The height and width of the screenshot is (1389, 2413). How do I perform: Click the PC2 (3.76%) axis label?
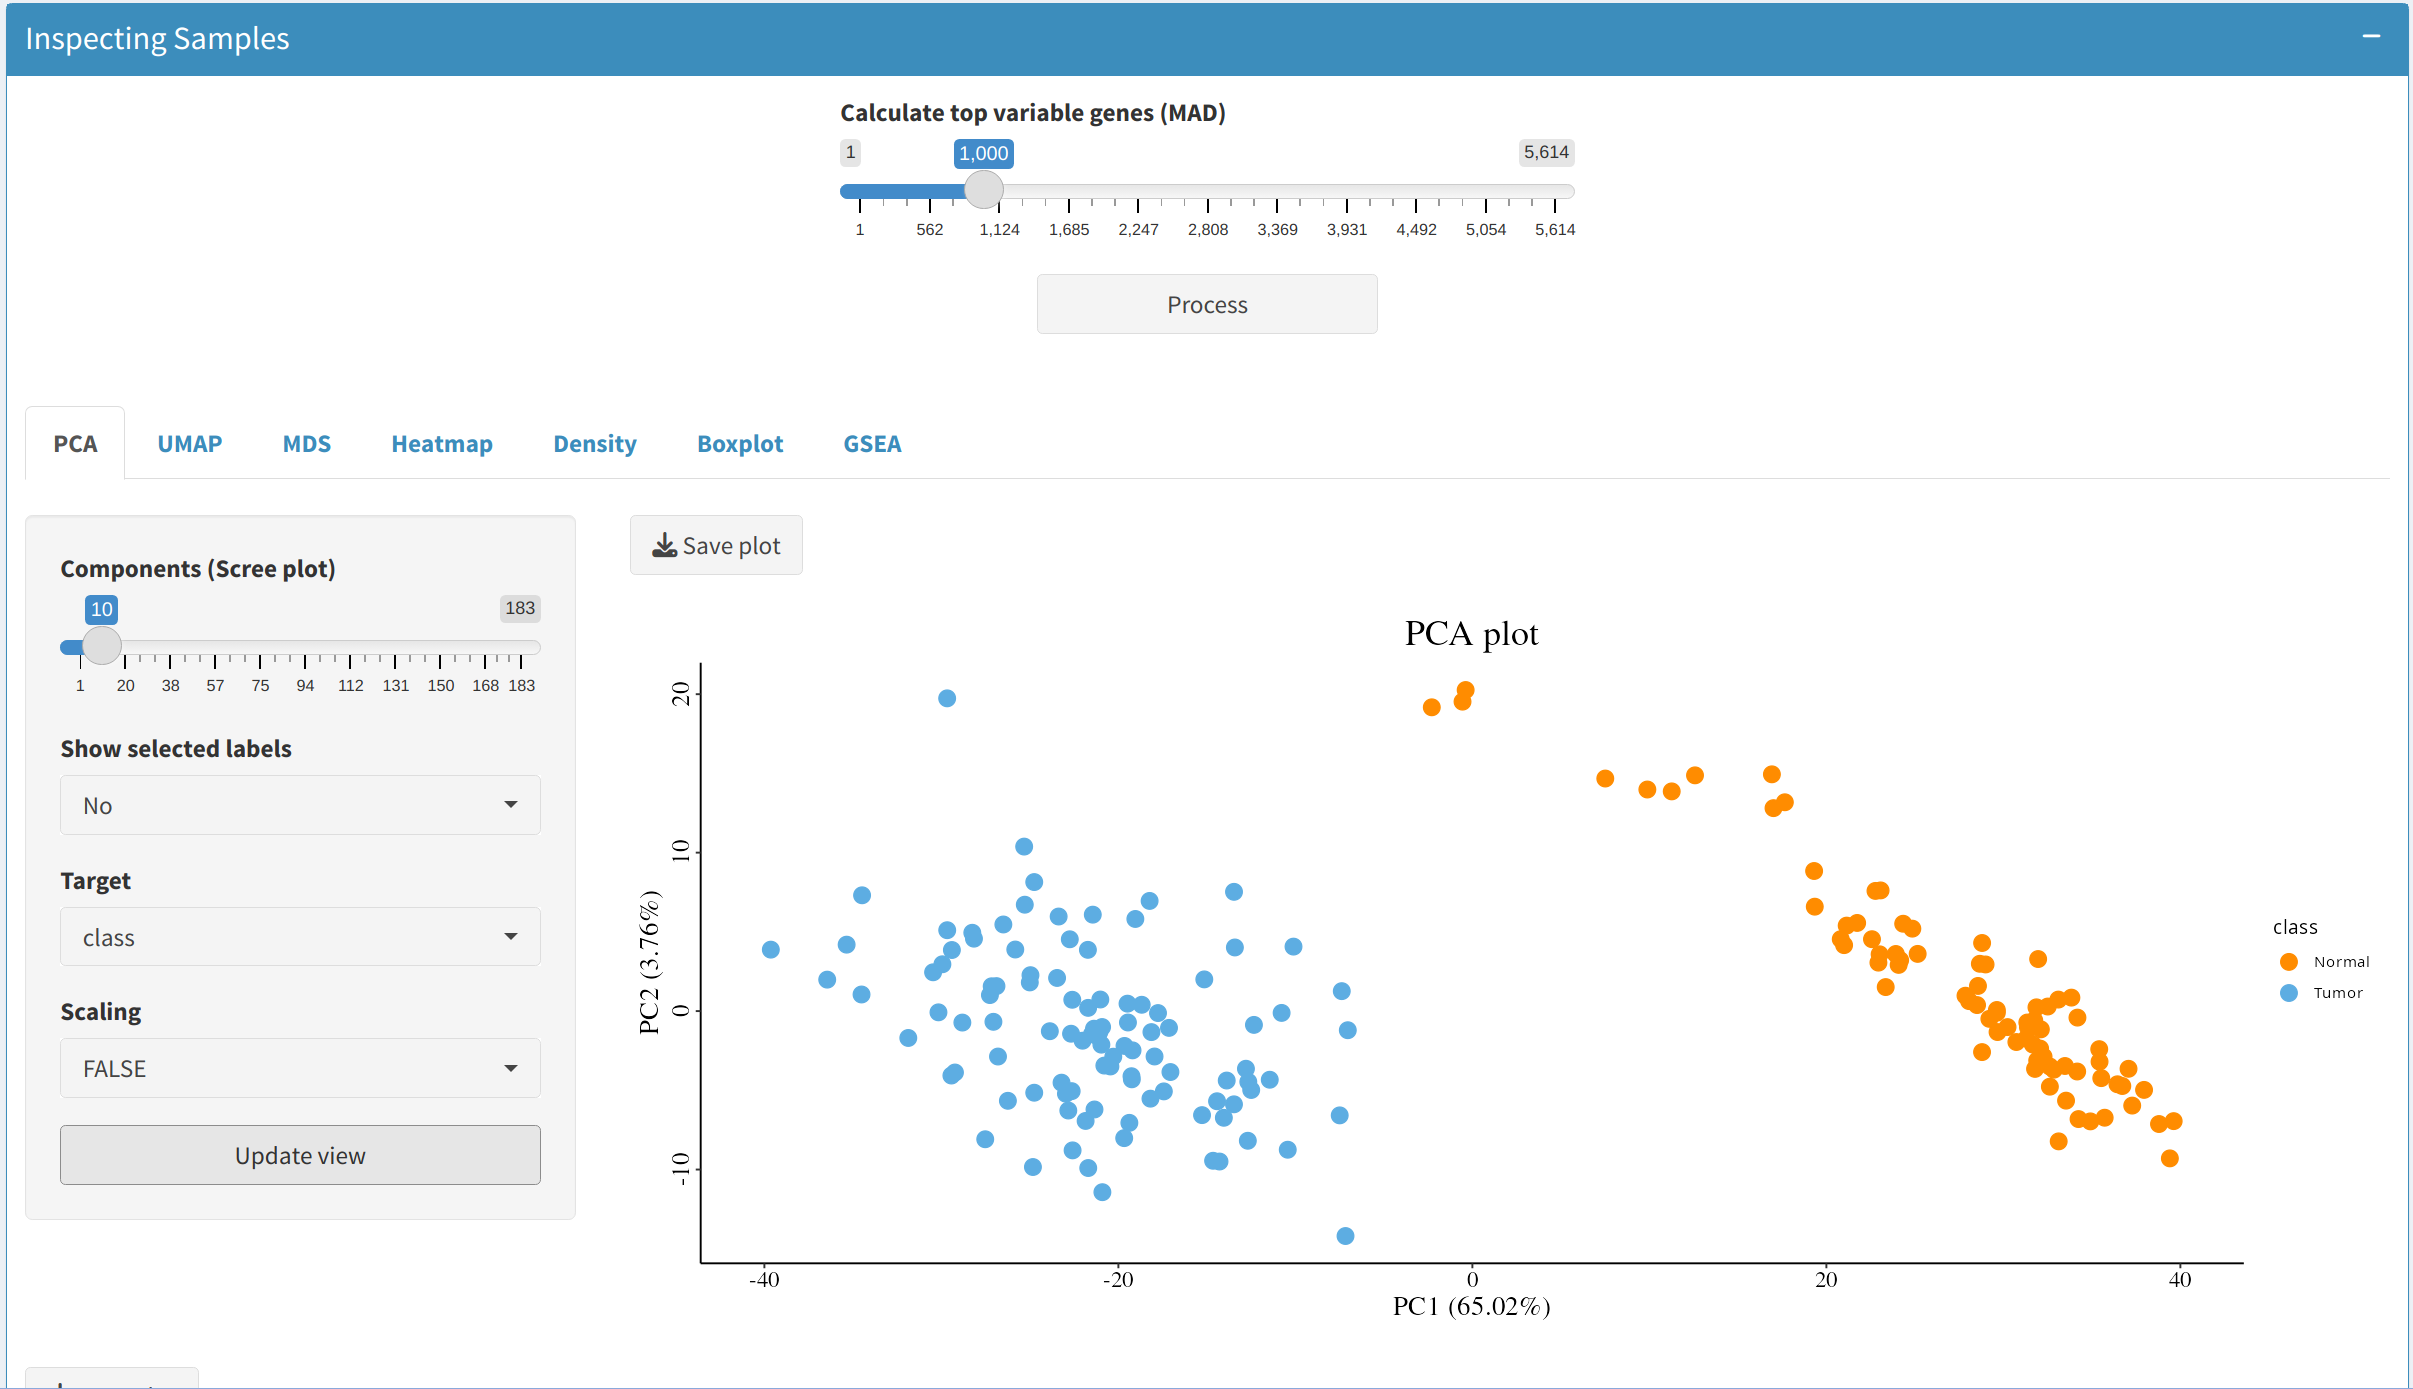(649, 962)
